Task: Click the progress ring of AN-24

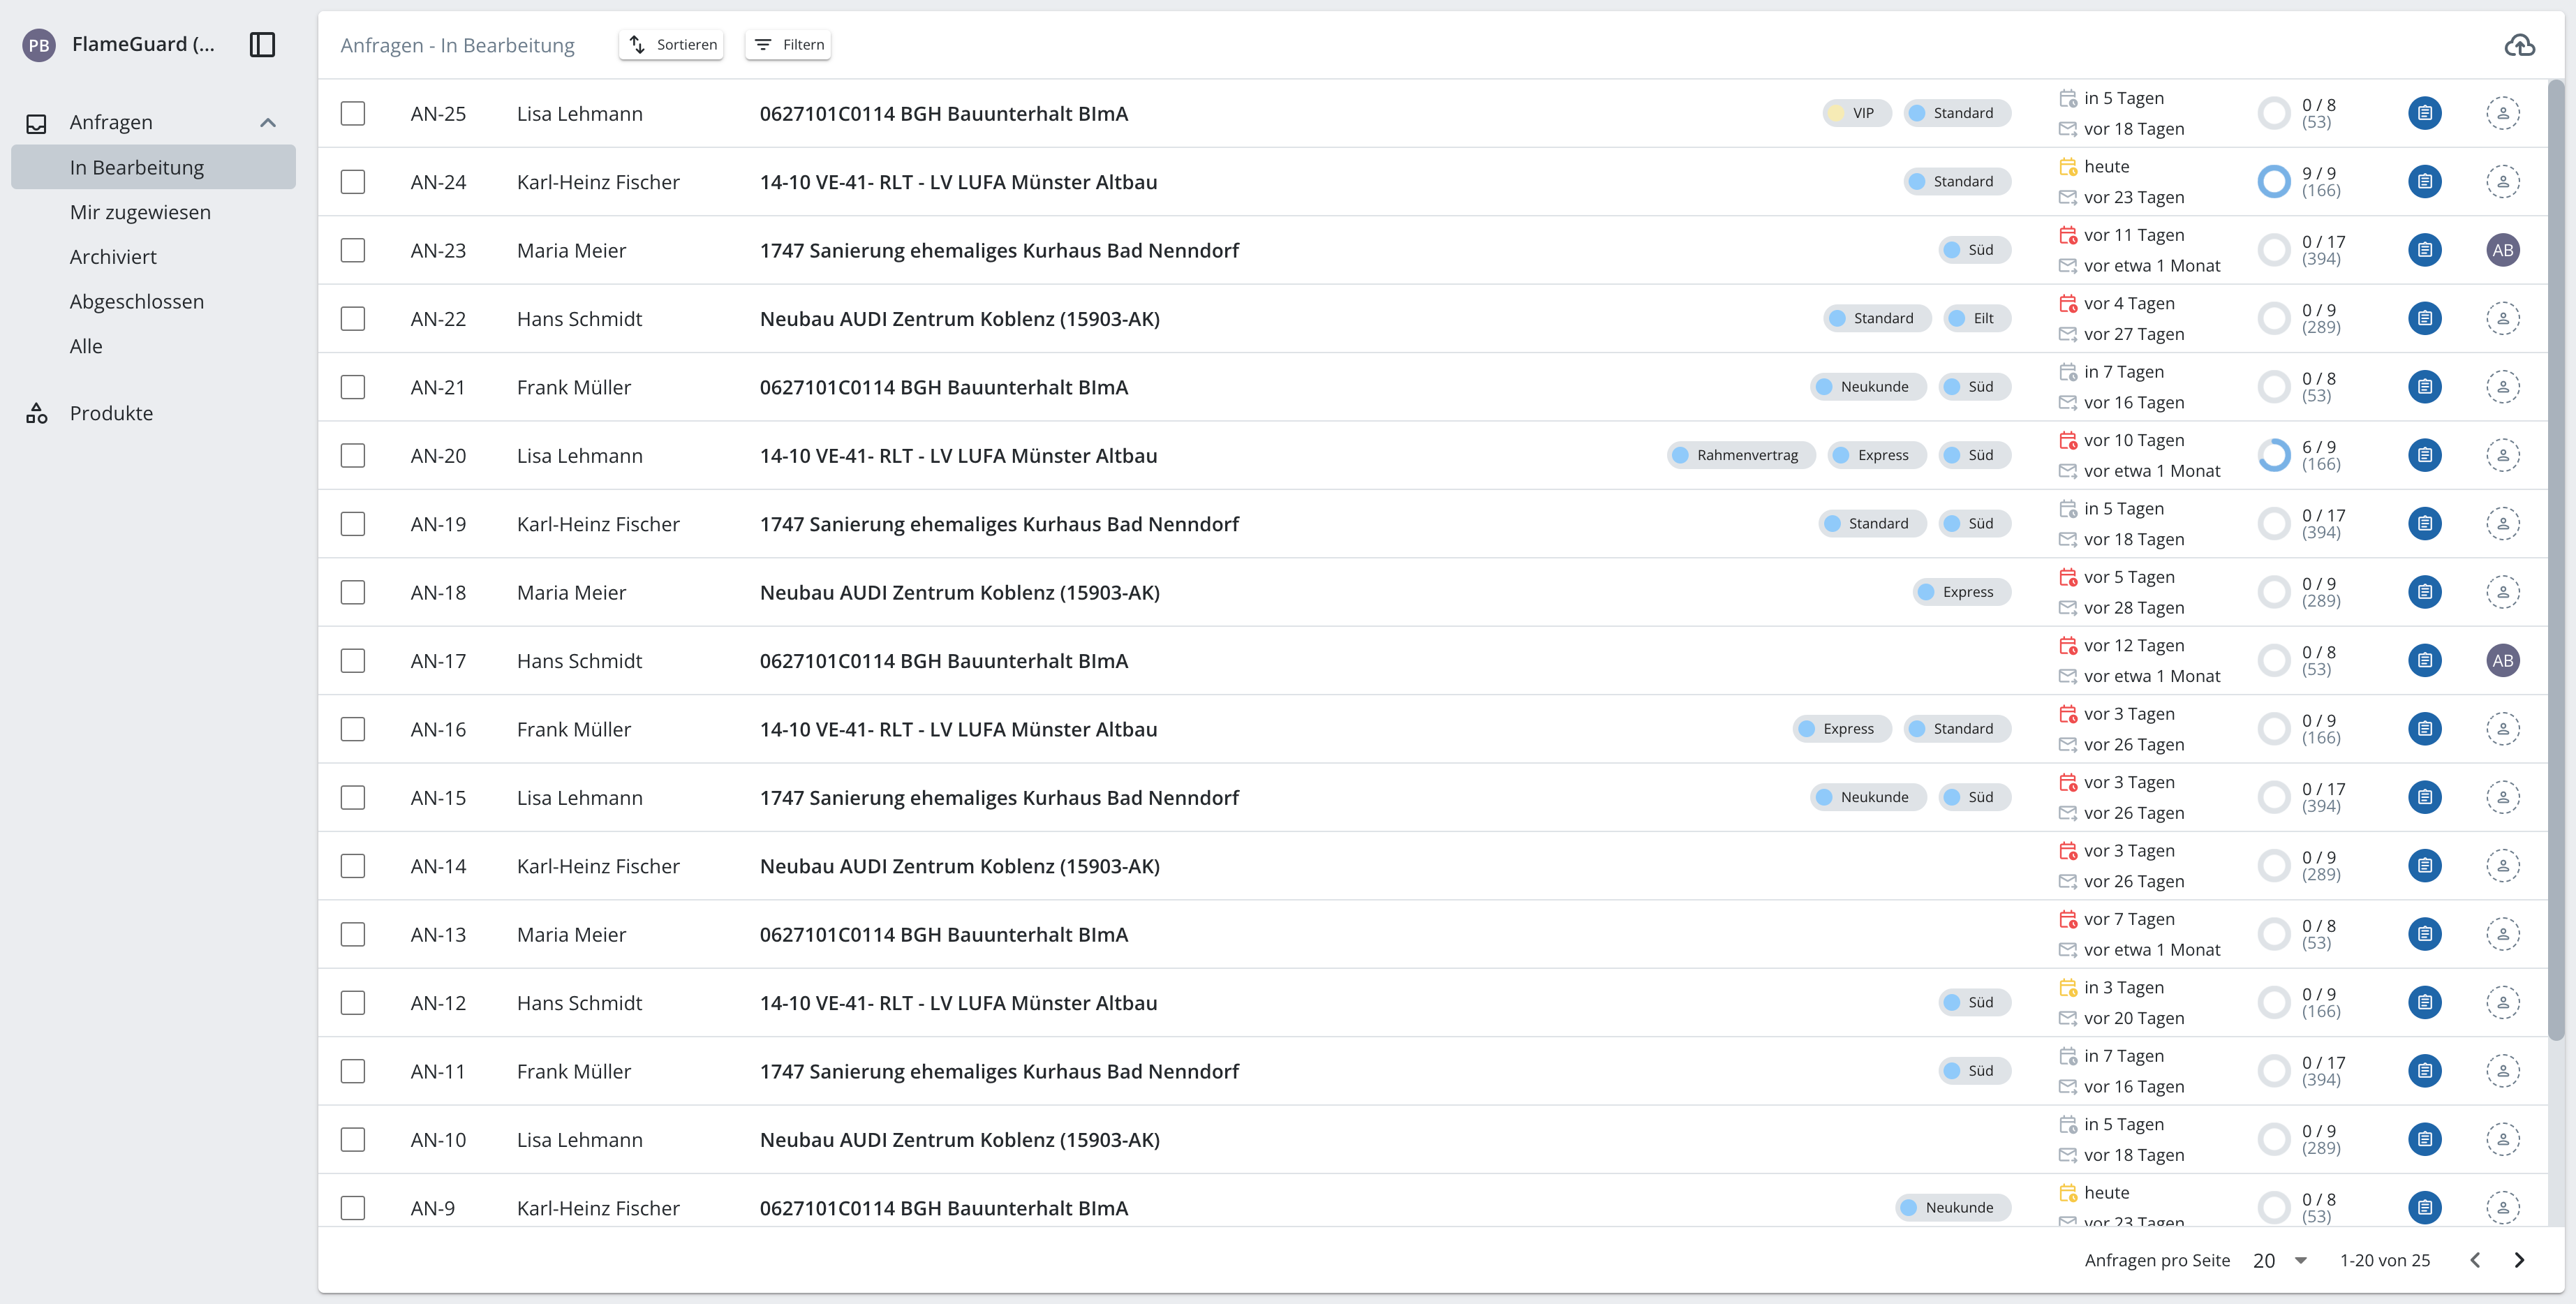Action: (x=2273, y=182)
